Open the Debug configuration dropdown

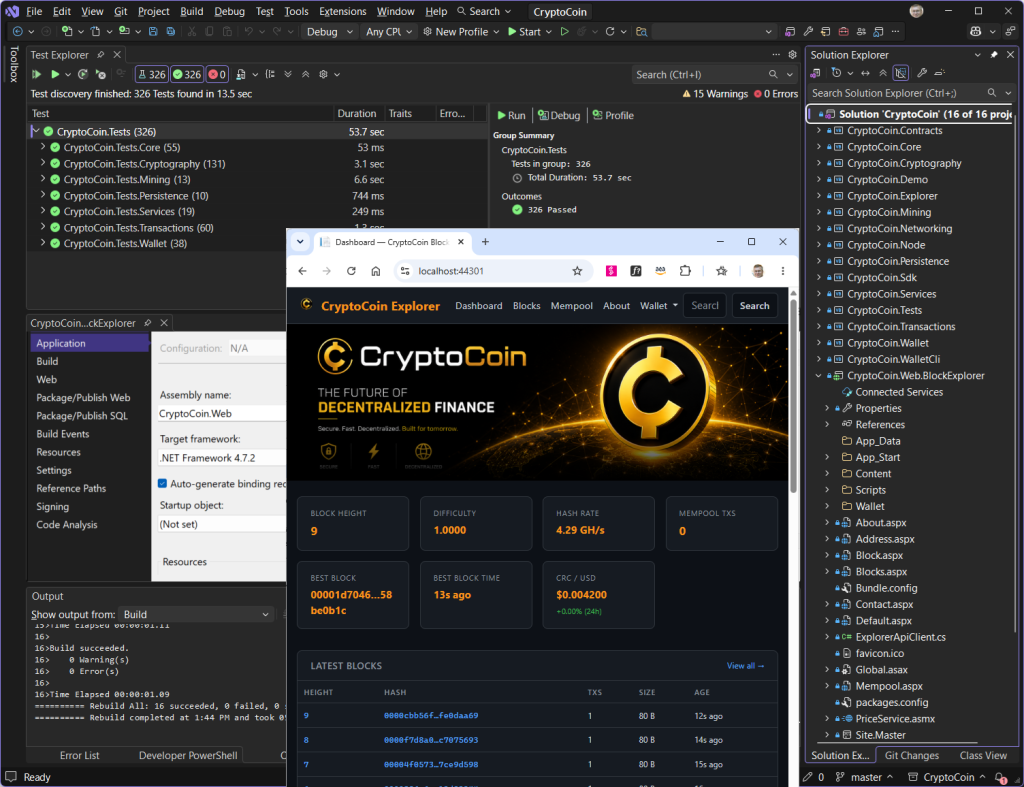coord(329,31)
